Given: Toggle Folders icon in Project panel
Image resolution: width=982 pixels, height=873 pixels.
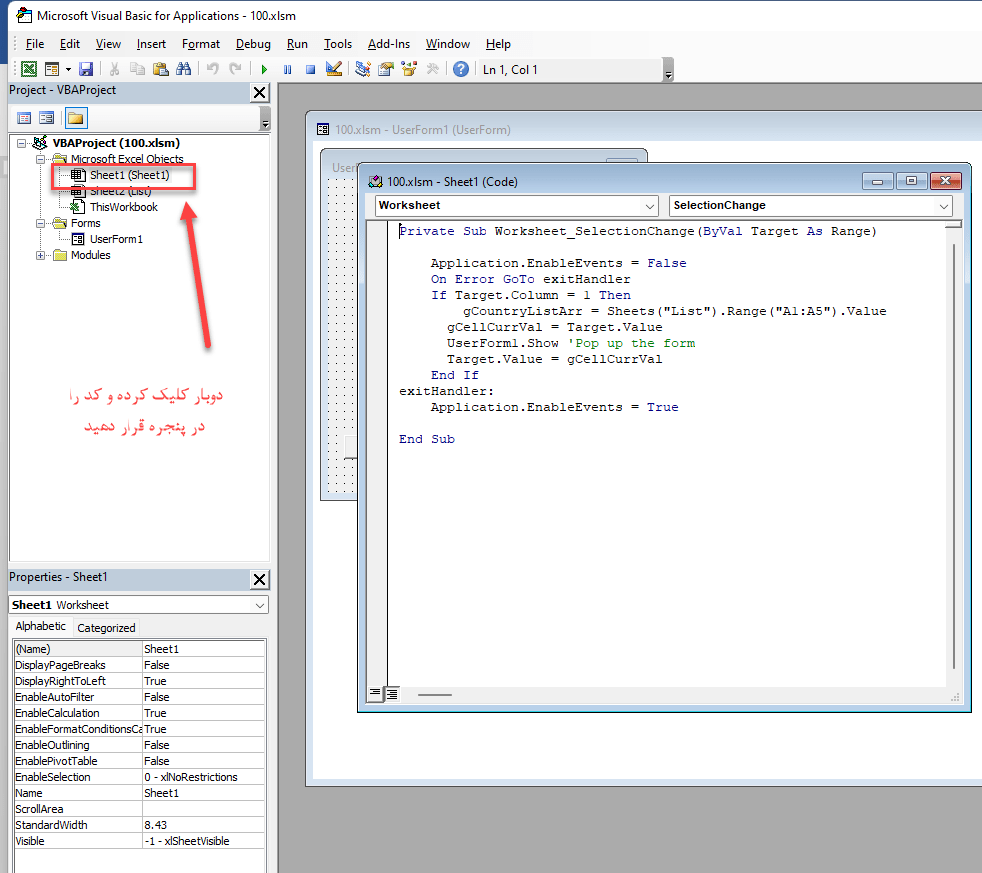Looking at the screenshot, I should coord(76,118).
